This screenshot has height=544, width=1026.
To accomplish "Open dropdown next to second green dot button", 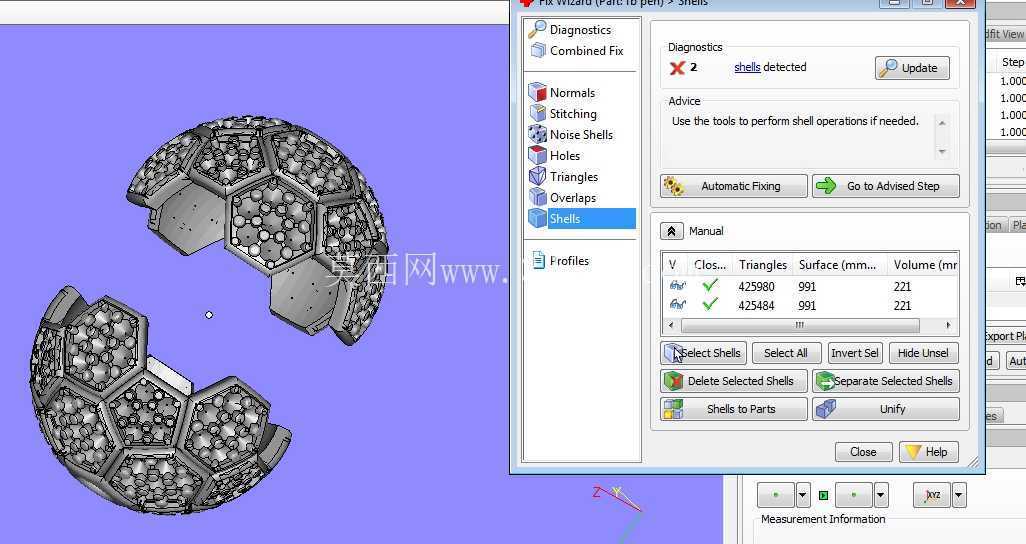I will 881,495.
